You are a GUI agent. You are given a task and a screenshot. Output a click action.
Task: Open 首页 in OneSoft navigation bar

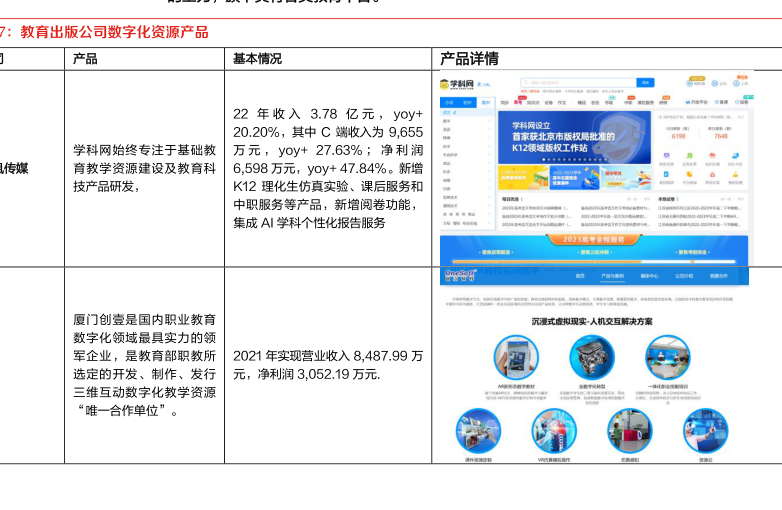(x=580, y=276)
